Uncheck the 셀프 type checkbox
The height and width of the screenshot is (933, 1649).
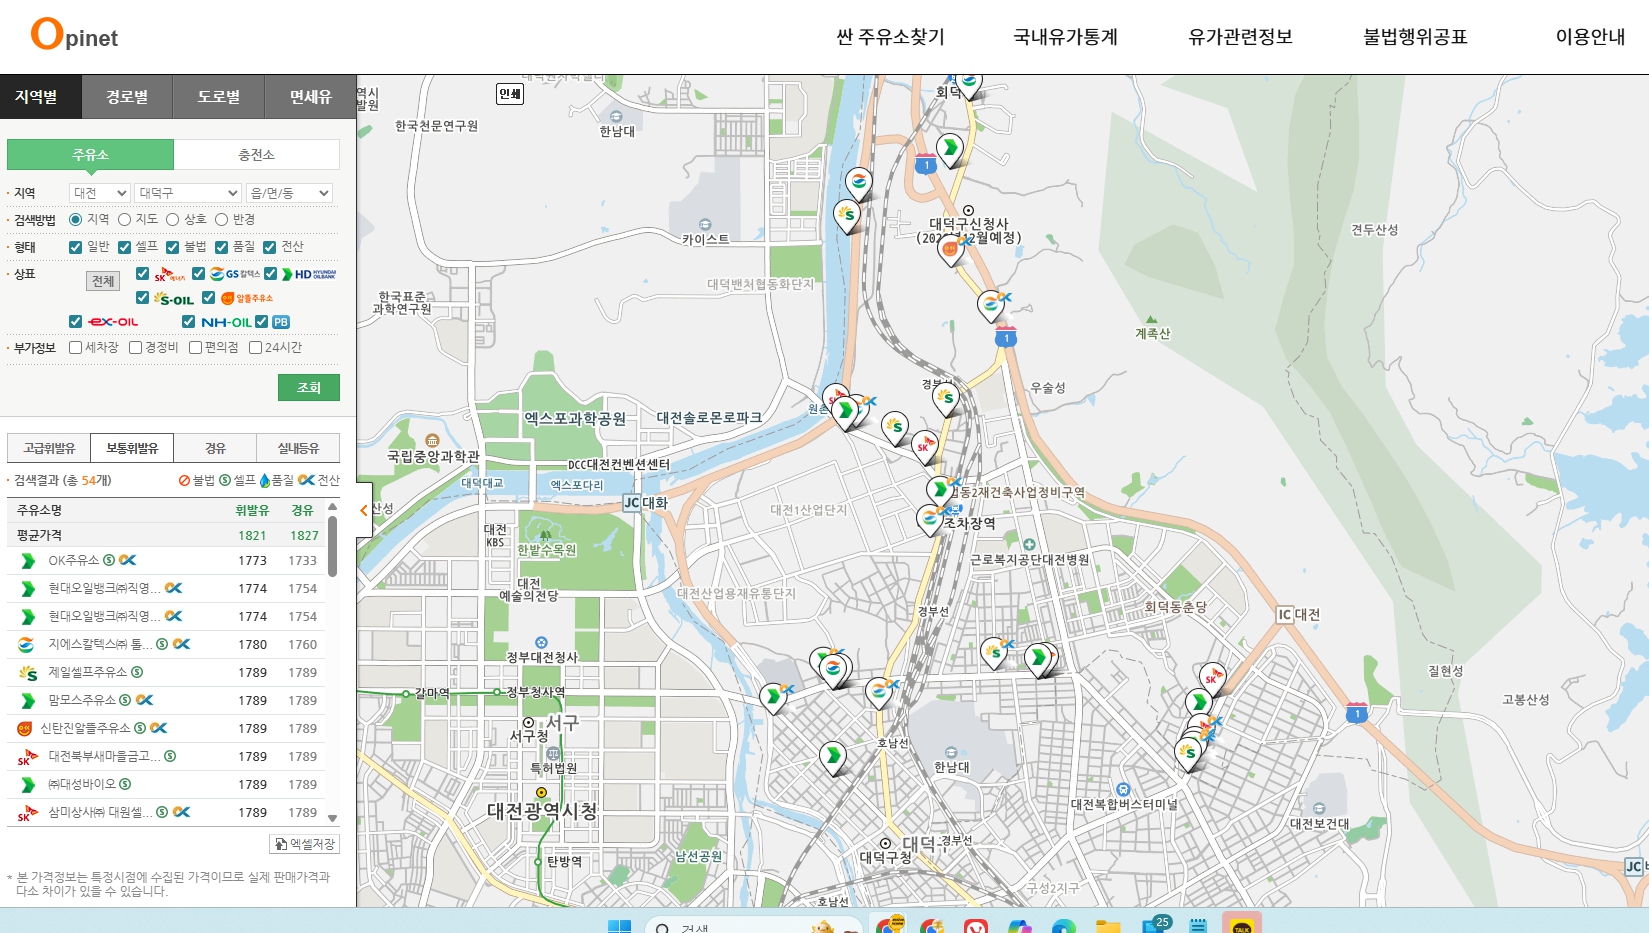[x=124, y=247]
